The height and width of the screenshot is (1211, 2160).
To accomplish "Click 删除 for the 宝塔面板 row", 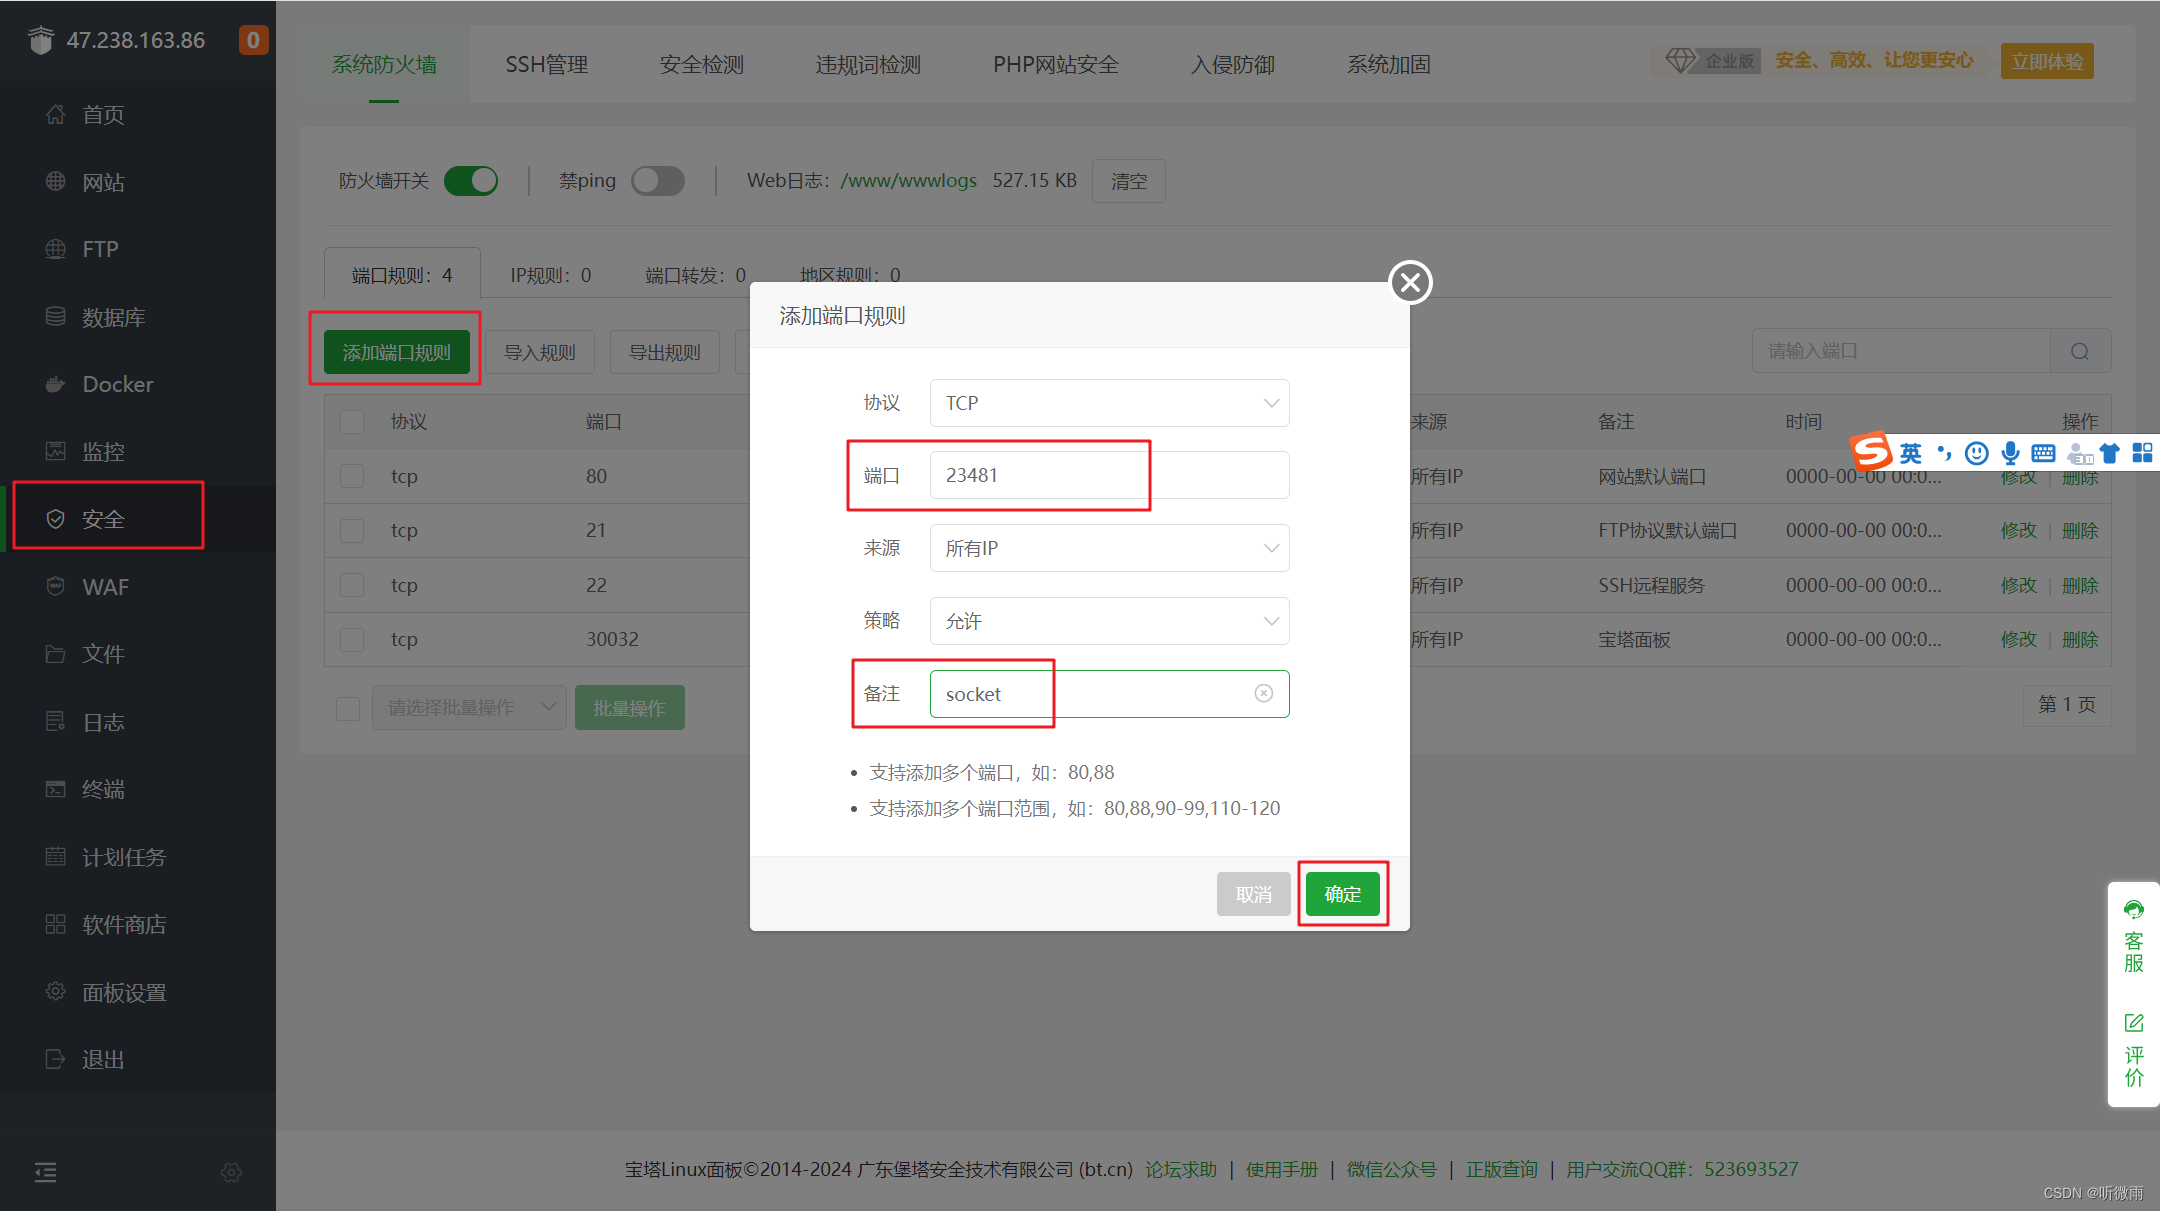I will pos(2080,639).
